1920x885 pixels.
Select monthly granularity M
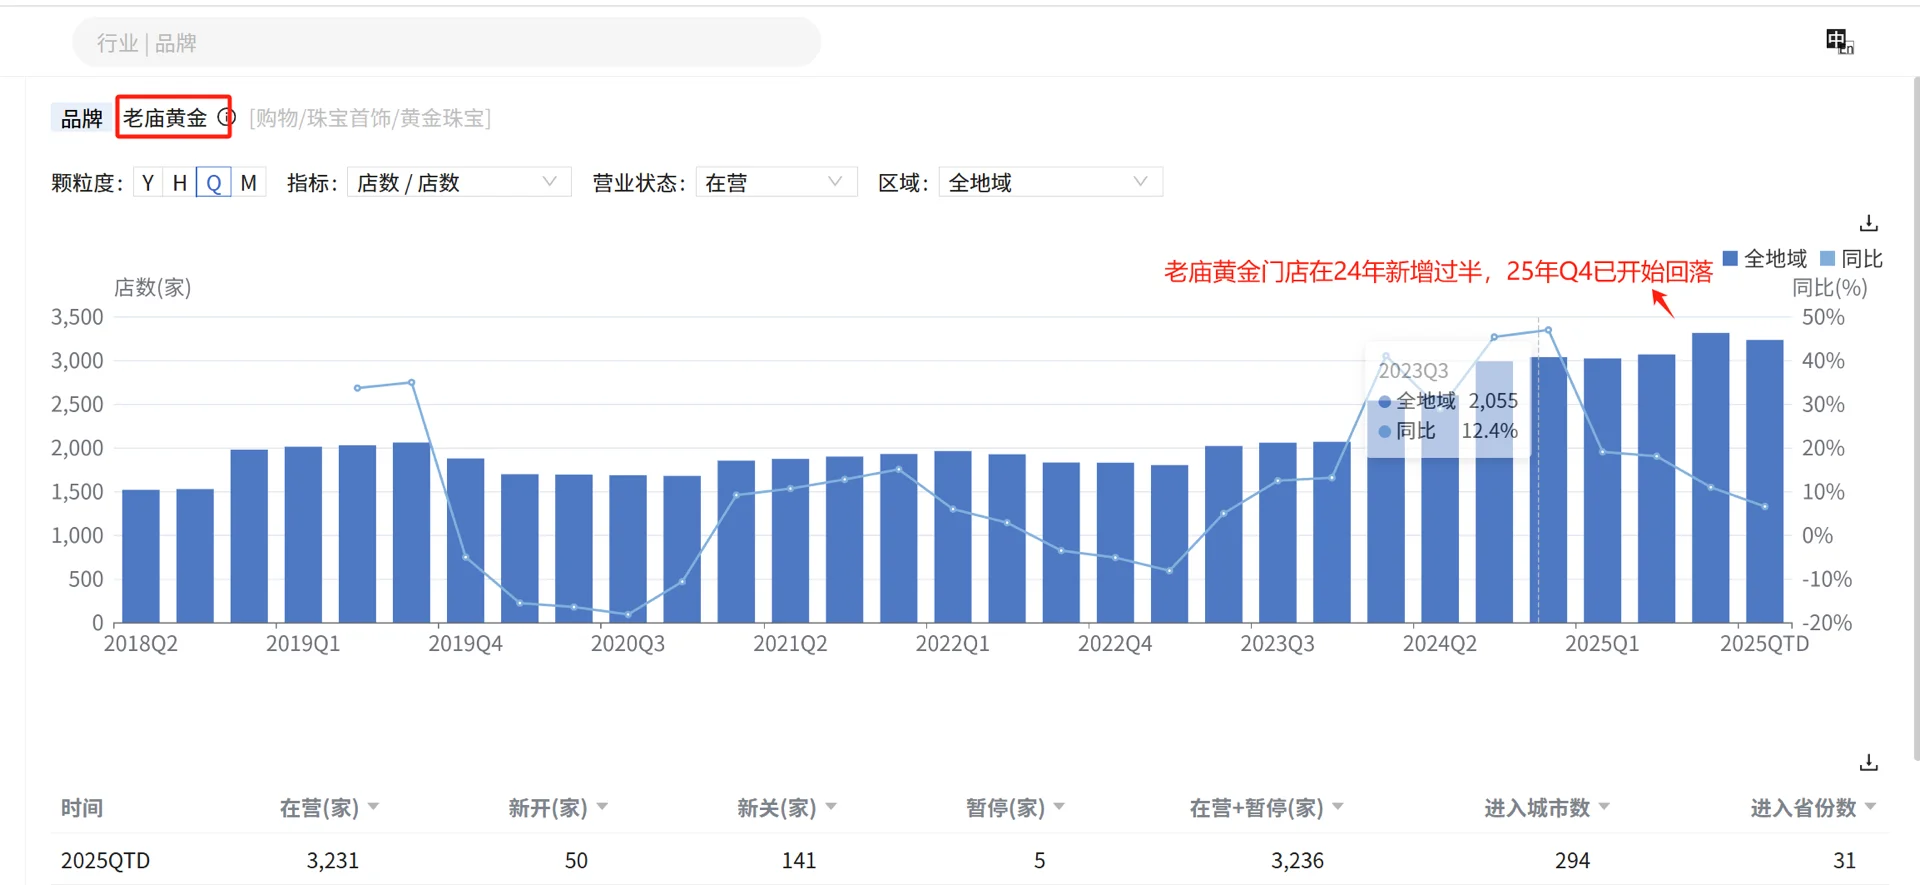(x=249, y=183)
